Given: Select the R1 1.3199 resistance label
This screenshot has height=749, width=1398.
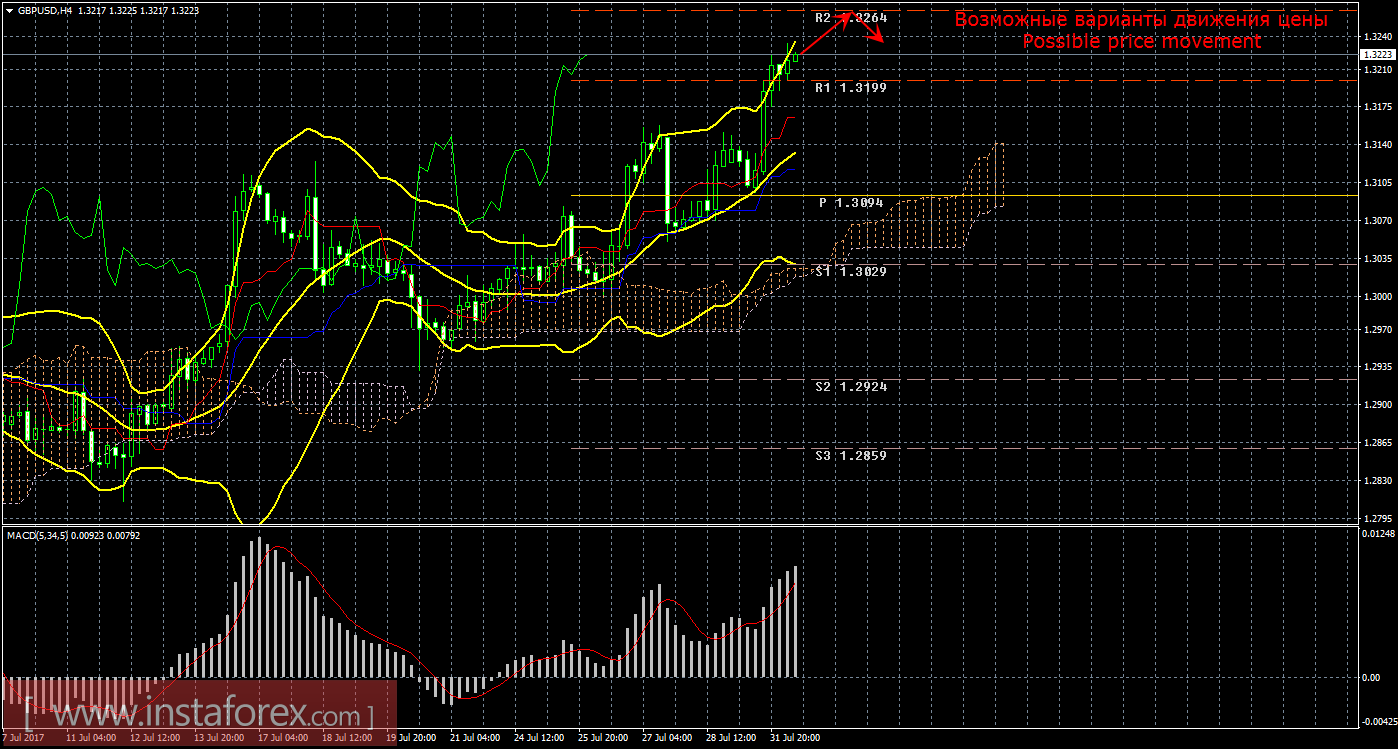Looking at the screenshot, I should (850, 88).
